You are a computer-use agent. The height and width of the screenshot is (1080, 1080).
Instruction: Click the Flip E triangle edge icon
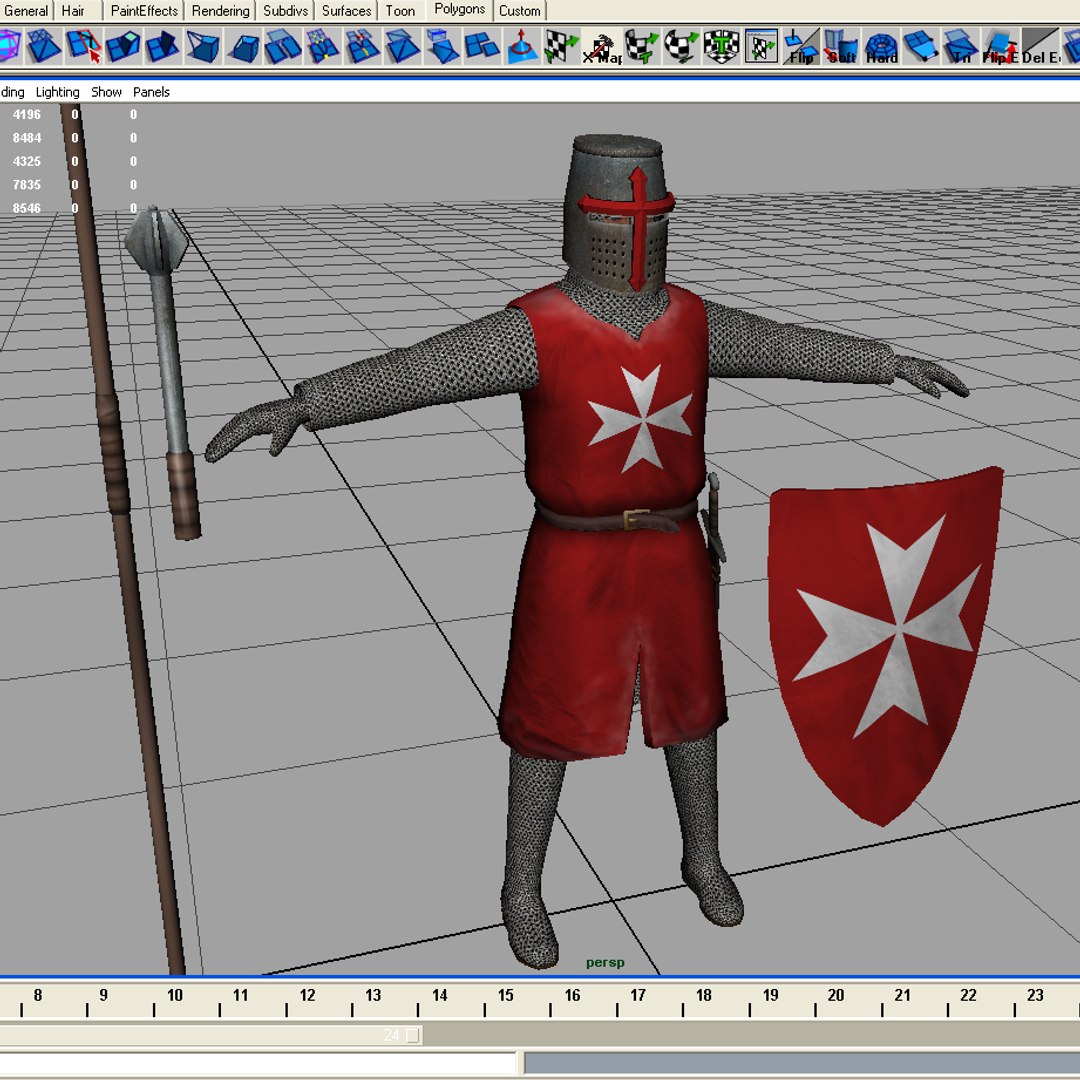tap(1001, 47)
